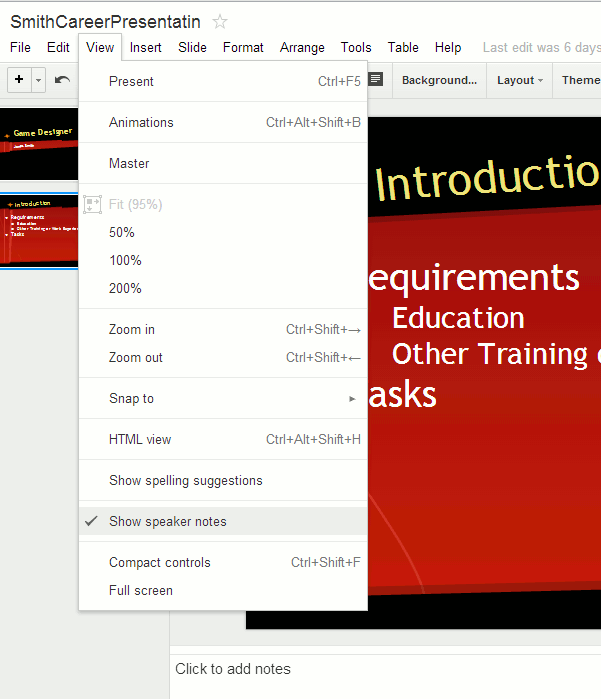Viewport: 601px width, 699px height.
Task: Click Zoom out menu entry
Action: pos(223,358)
